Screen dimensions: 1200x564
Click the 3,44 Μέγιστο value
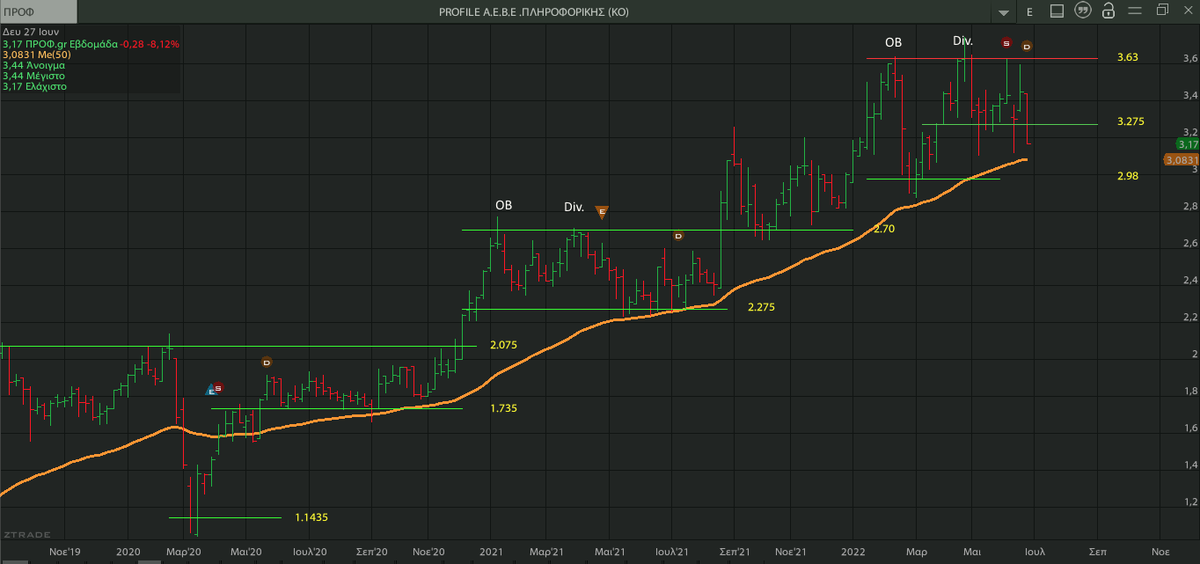(x=34, y=76)
